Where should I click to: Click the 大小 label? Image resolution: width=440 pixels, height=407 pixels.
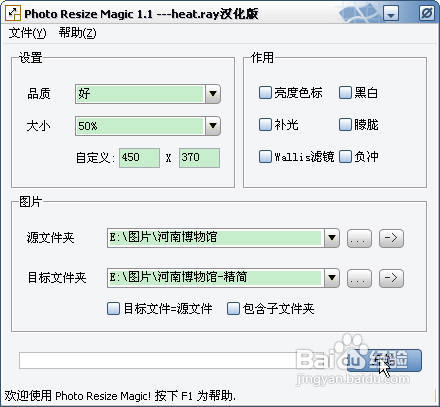[38, 126]
